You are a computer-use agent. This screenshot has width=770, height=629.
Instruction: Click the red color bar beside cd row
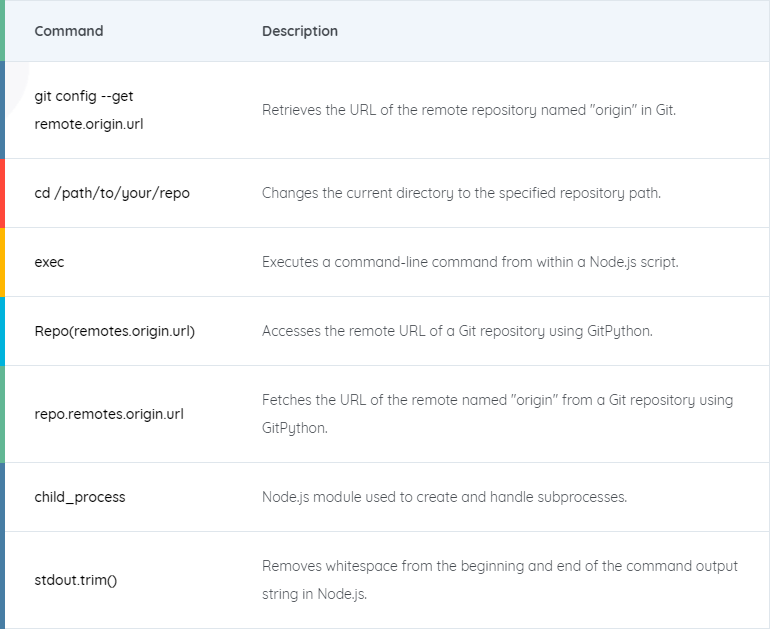tap(2, 193)
